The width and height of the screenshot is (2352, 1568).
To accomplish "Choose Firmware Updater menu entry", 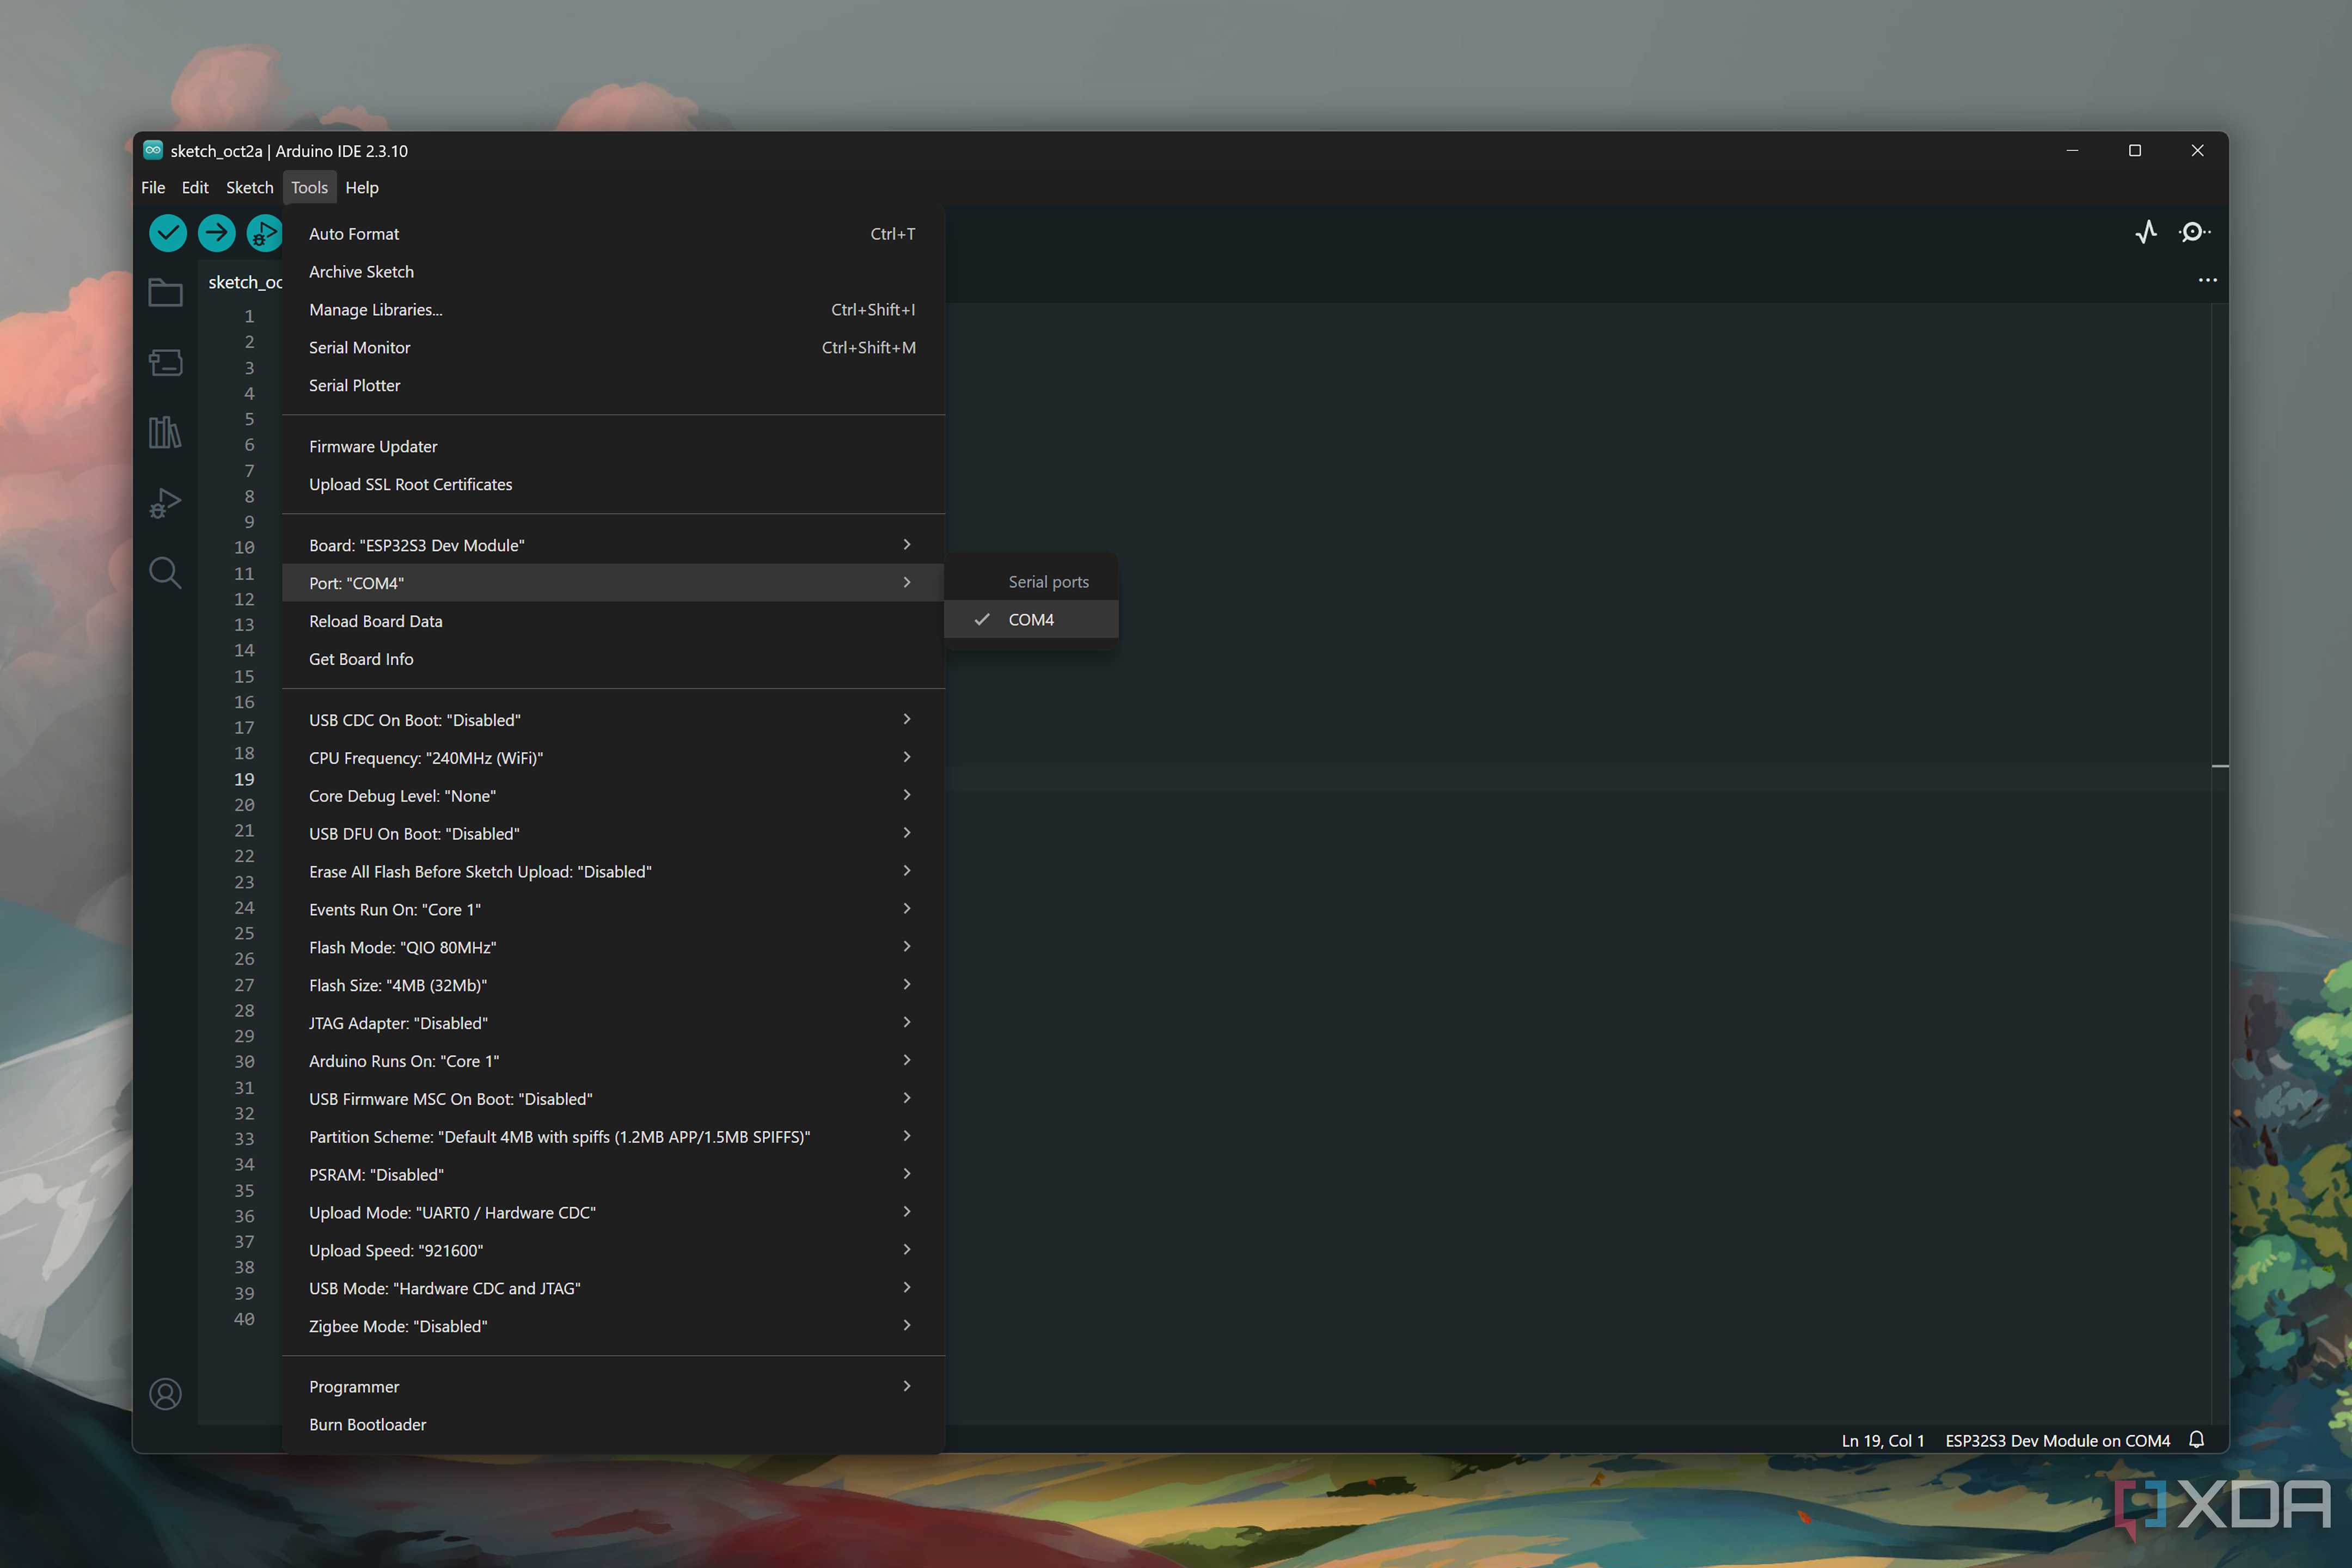I will [x=613, y=447].
